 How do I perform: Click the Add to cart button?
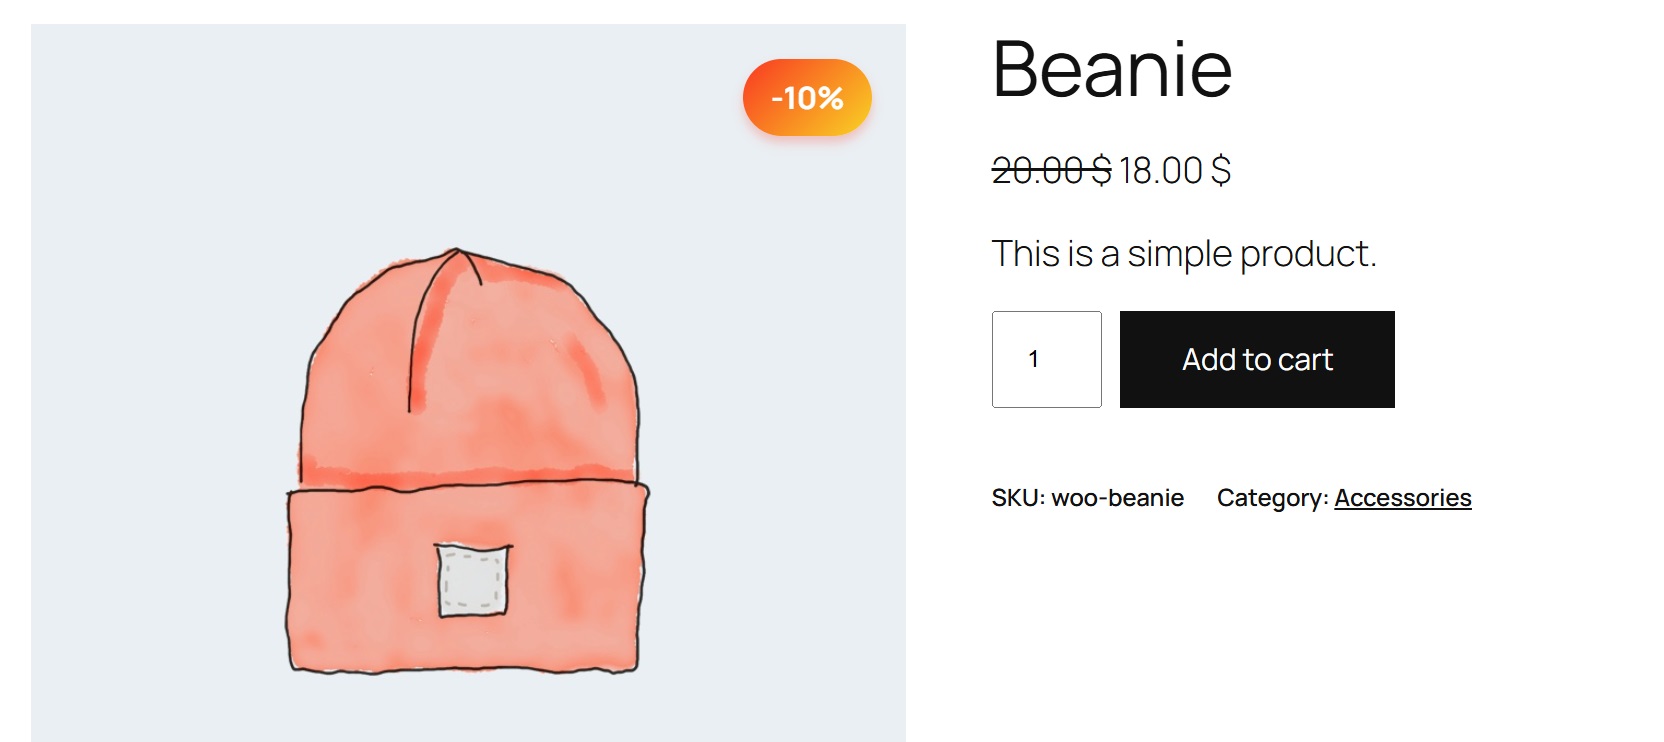(1257, 359)
